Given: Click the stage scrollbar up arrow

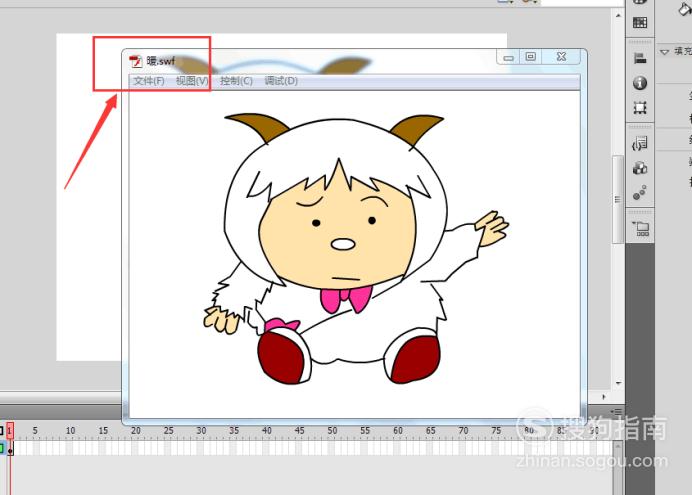Looking at the screenshot, I should (618, 16).
